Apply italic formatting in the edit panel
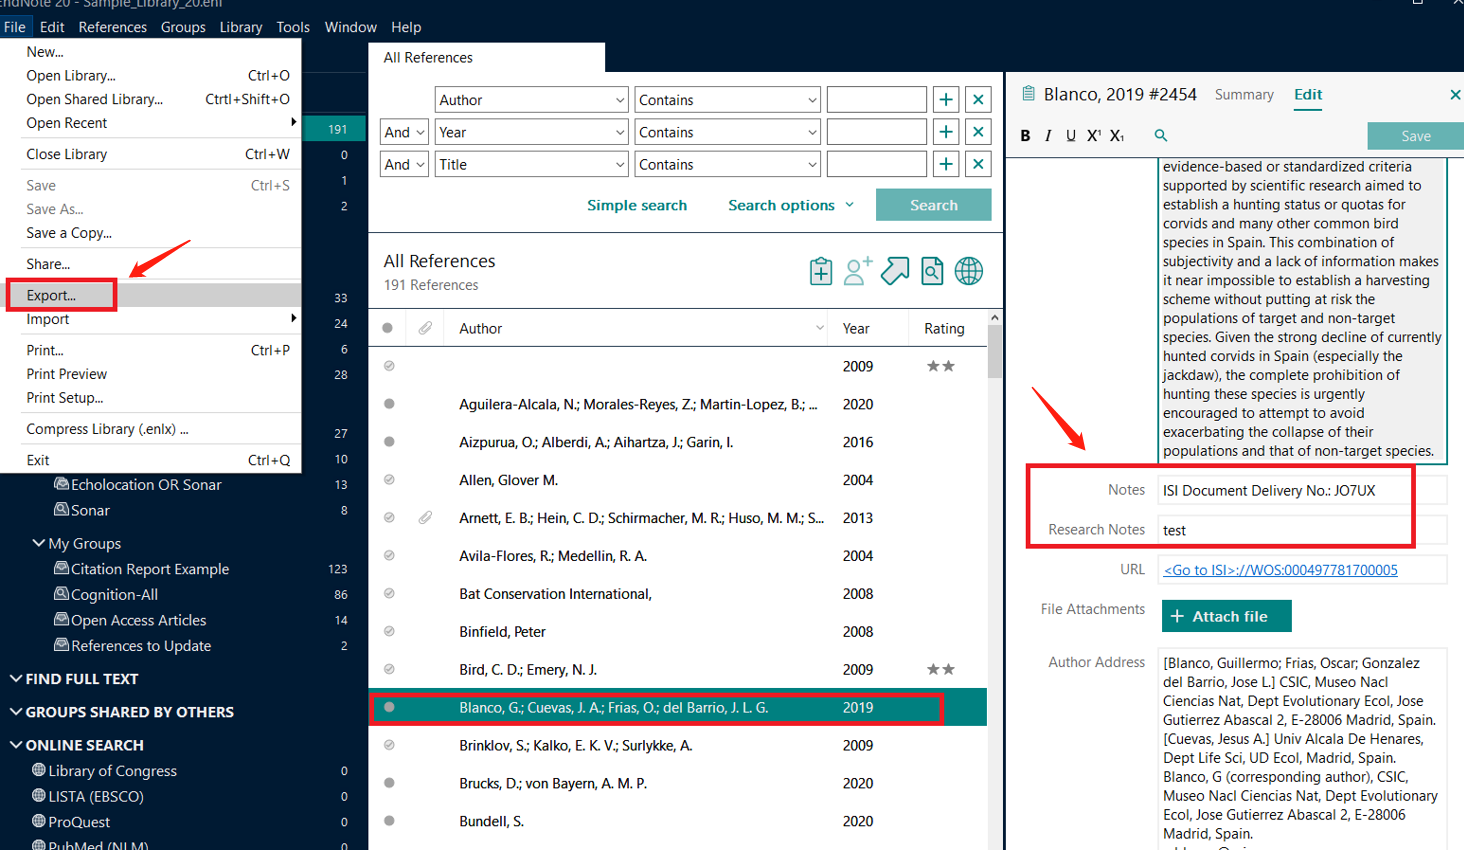The image size is (1464, 859). tap(1048, 136)
